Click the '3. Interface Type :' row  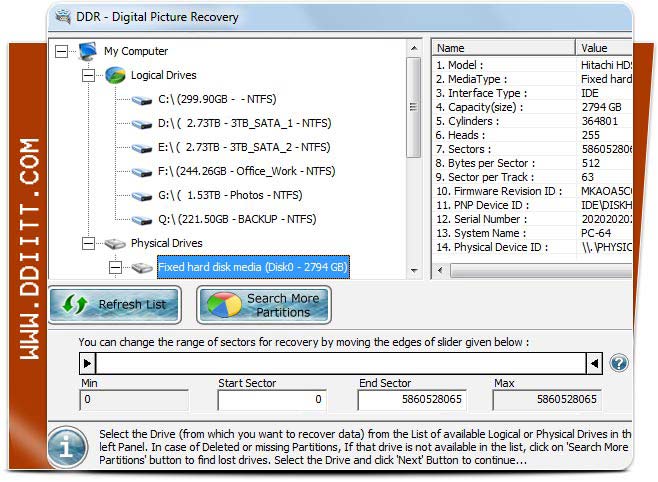[533, 93]
